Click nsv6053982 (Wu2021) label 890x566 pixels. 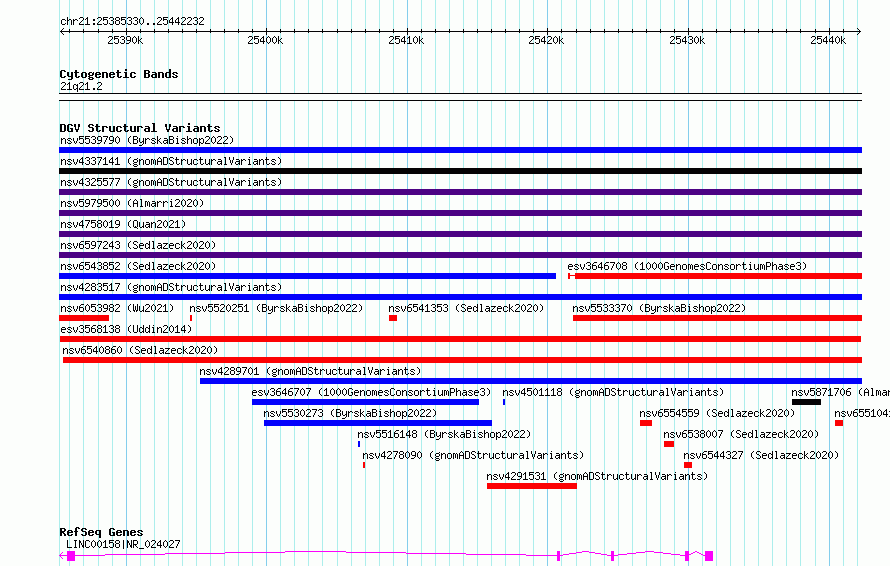tap(117, 308)
